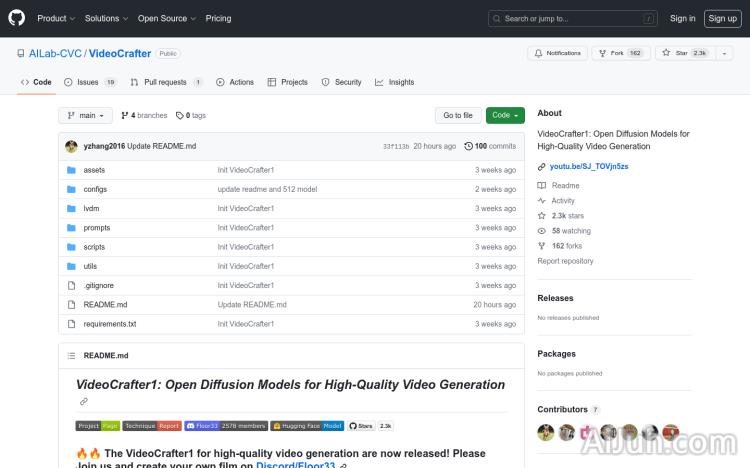Open yzhang2016 avatar in commit row
This screenshot has width=750, height=468.
click(71, 146)
